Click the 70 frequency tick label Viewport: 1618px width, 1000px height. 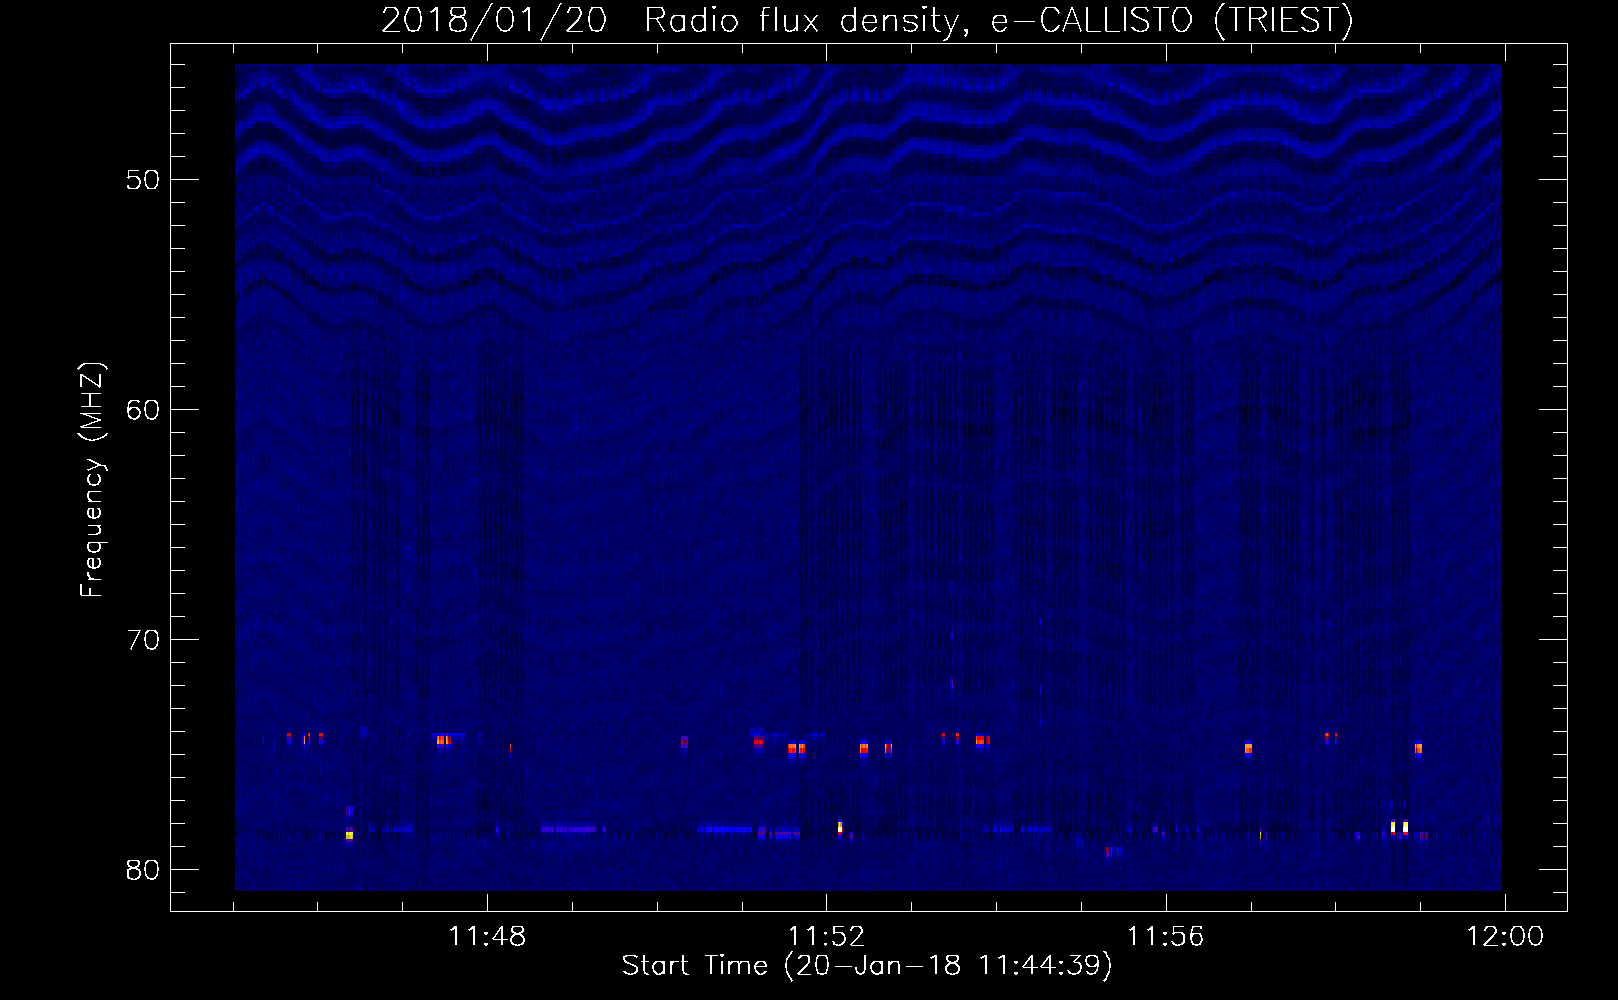coord(143,640)
